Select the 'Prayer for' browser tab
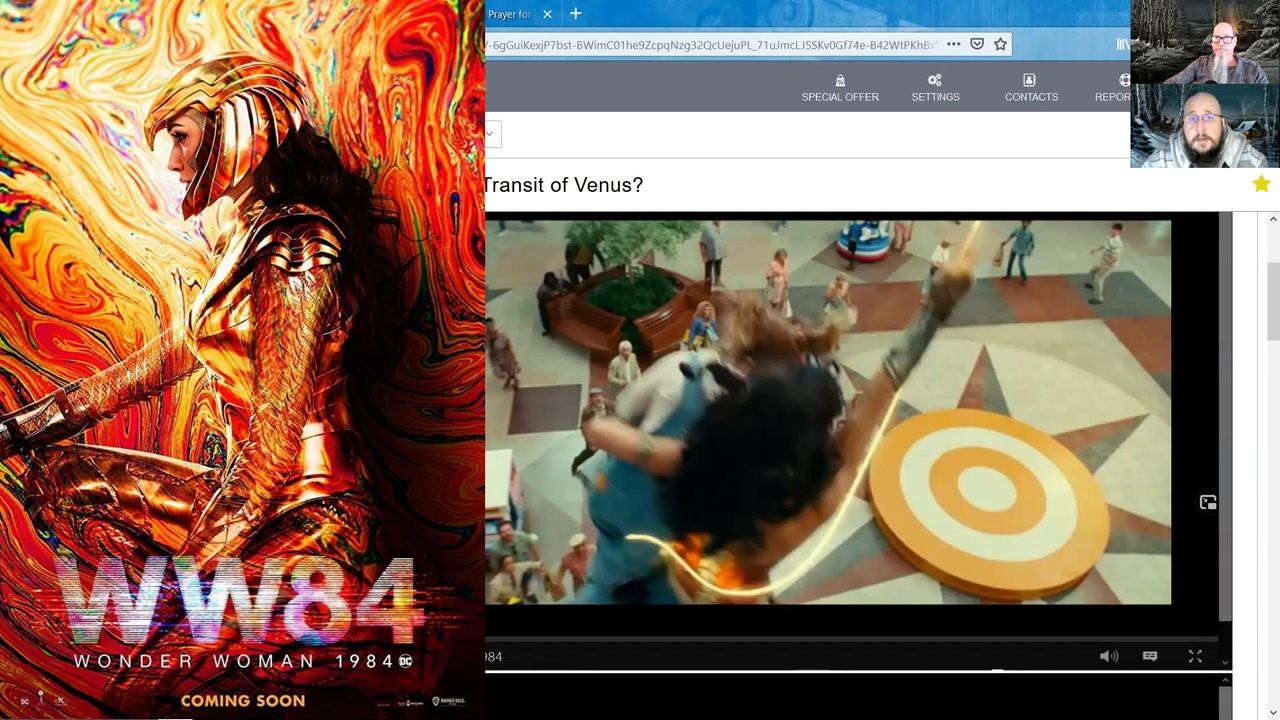This screenshot has height=720, width=1280. tap(510, 14)
